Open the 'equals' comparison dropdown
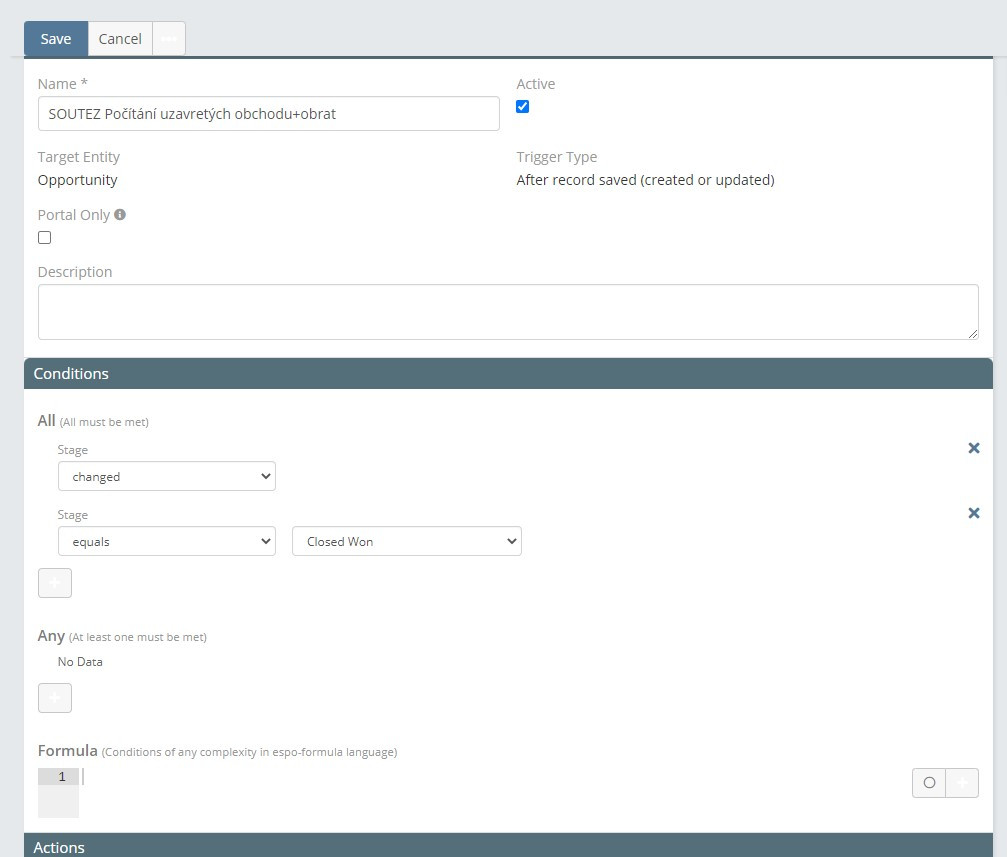This screenshot has height=857, width=1007. (167, 542)
